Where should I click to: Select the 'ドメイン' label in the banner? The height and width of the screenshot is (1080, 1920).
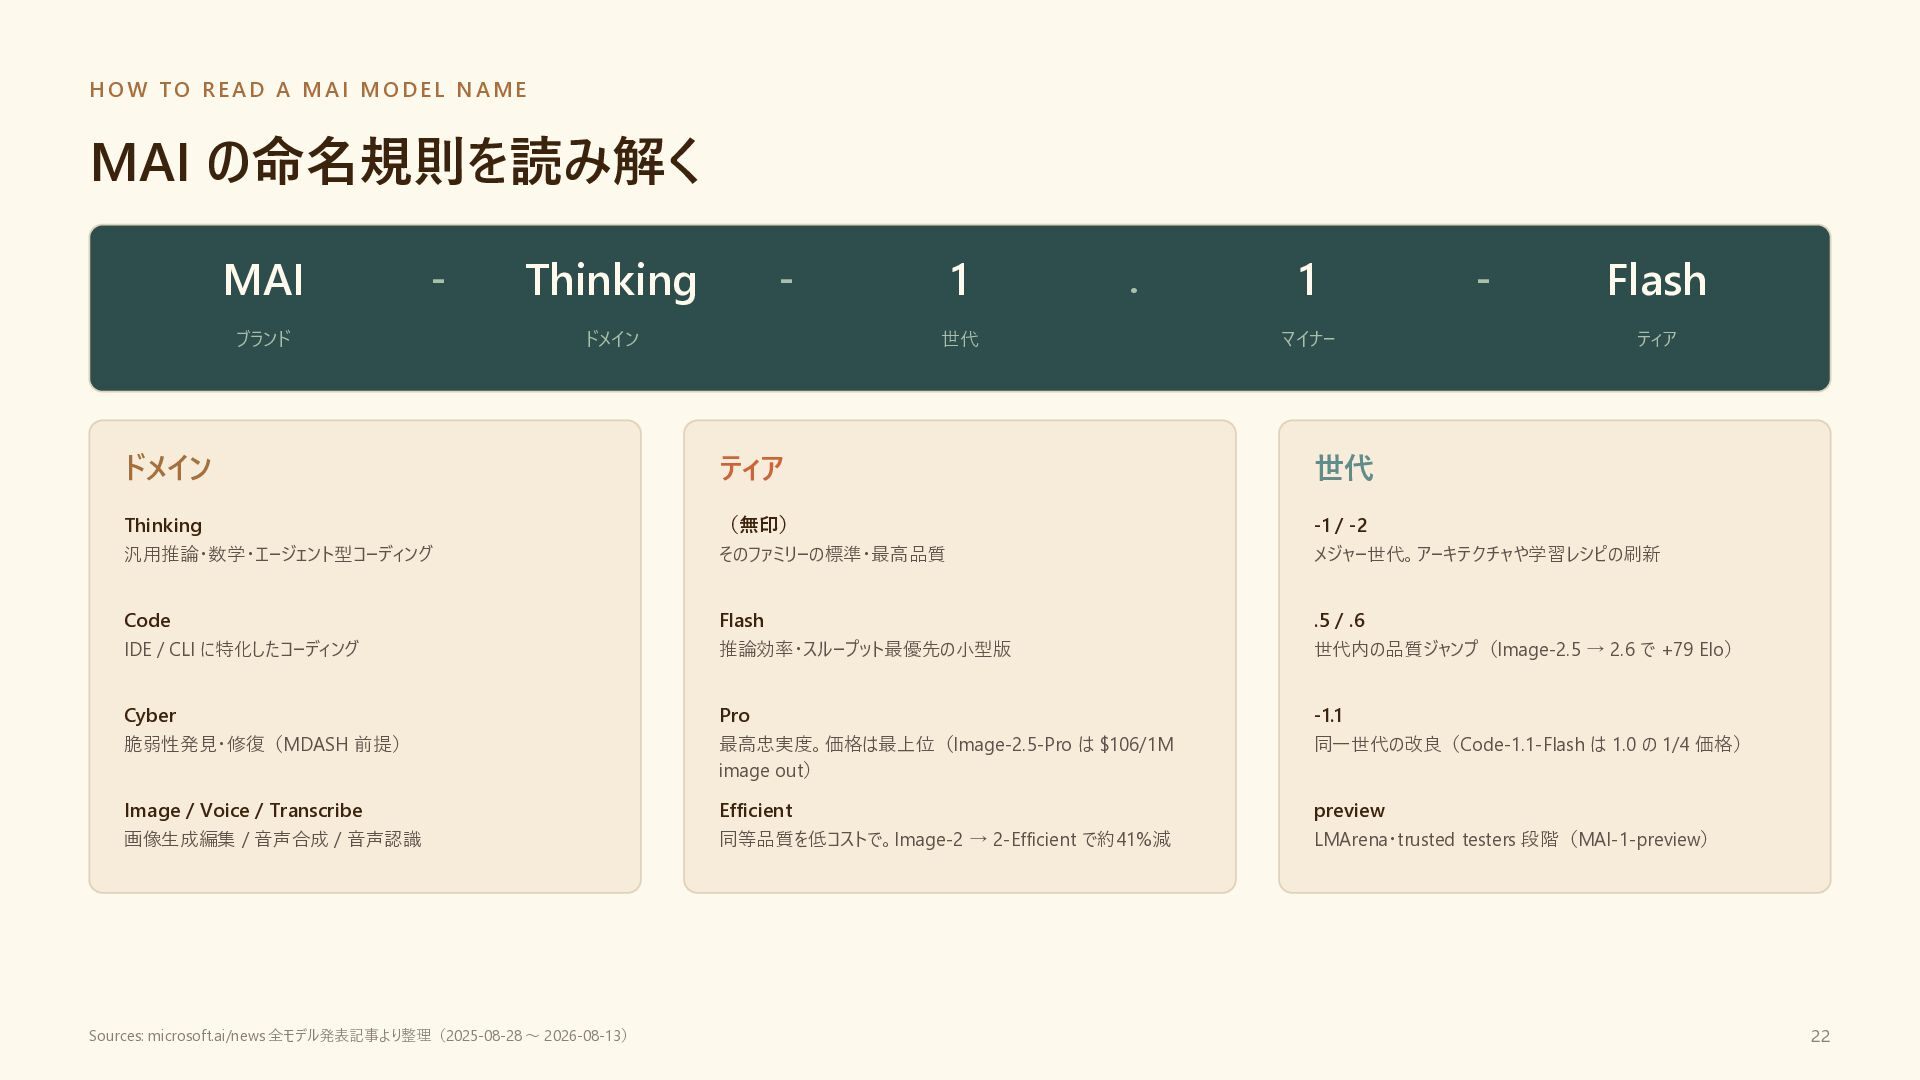(611, 339)
